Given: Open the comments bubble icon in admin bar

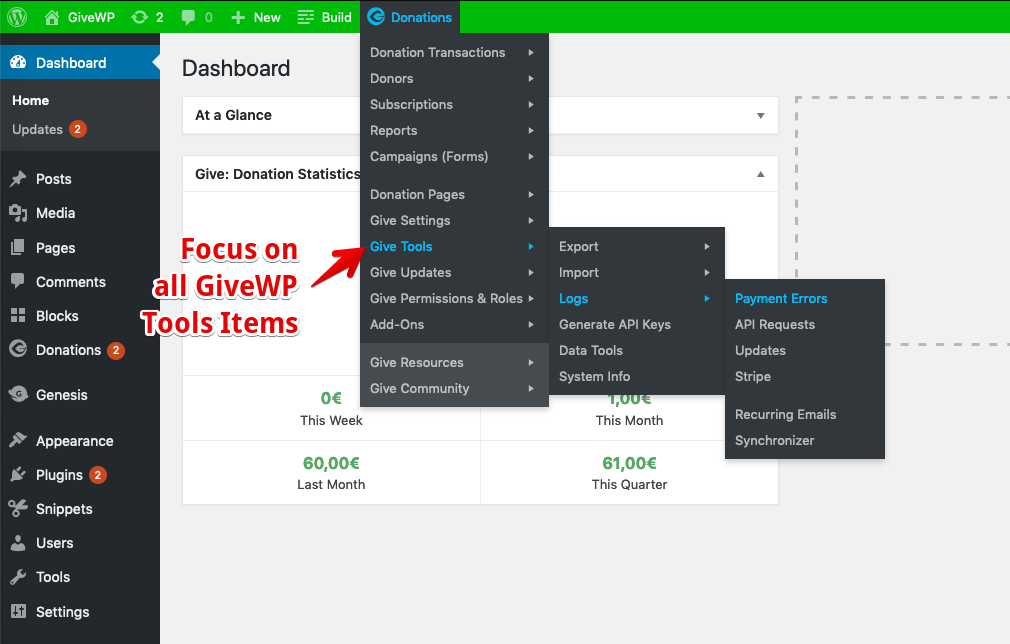Looking at the screenshot, I should click(188, 17).
